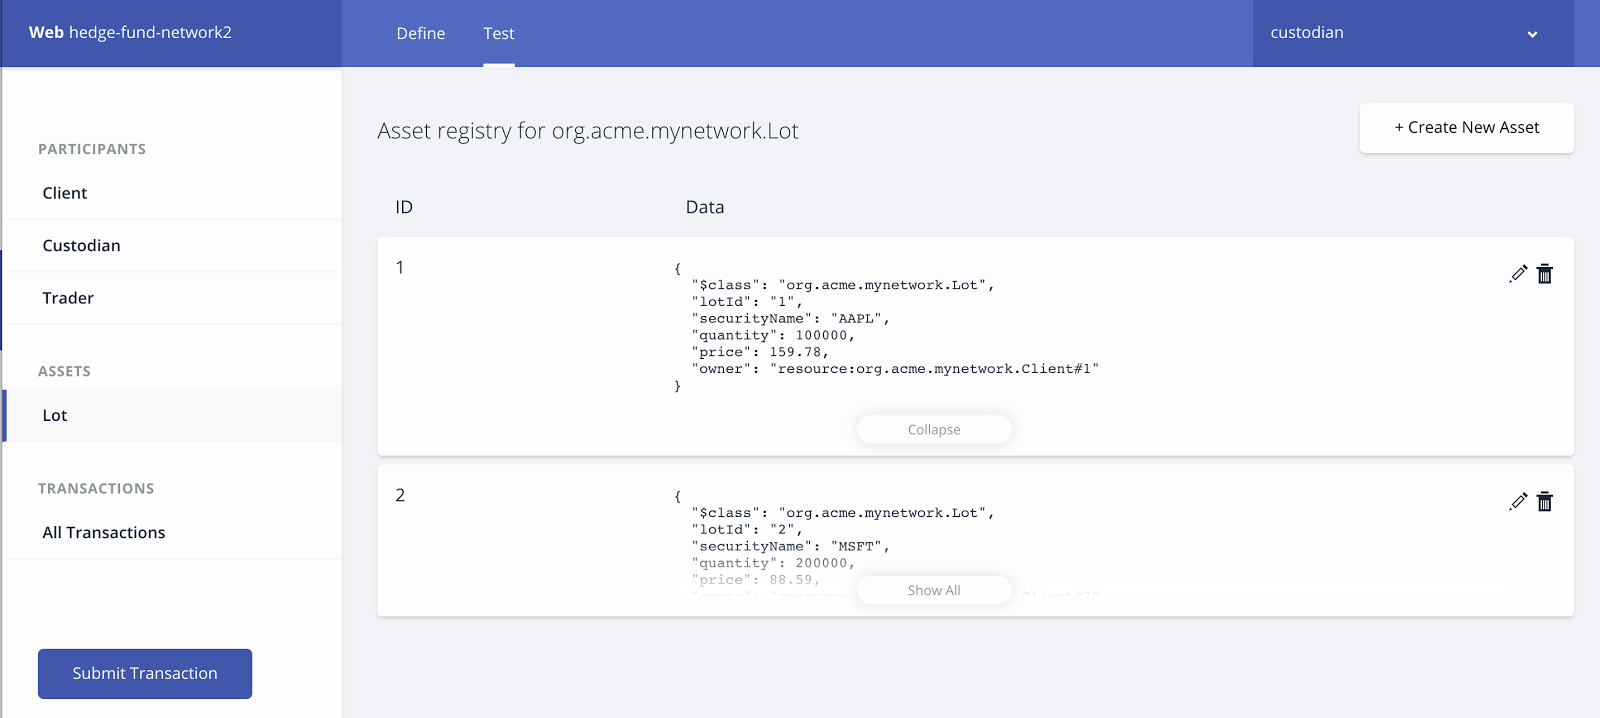View the Trader participant registry
This screenshot has height=718, width=1600.
click(68, 298)
